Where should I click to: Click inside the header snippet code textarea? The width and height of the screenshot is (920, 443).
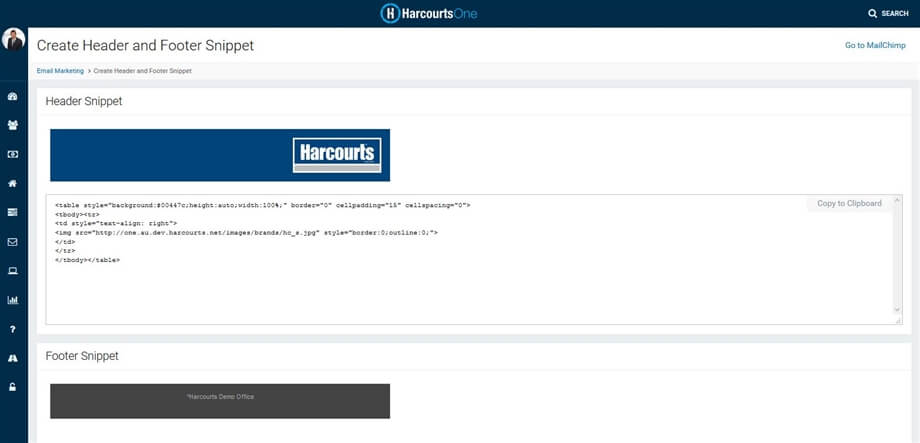coord(474,259)
